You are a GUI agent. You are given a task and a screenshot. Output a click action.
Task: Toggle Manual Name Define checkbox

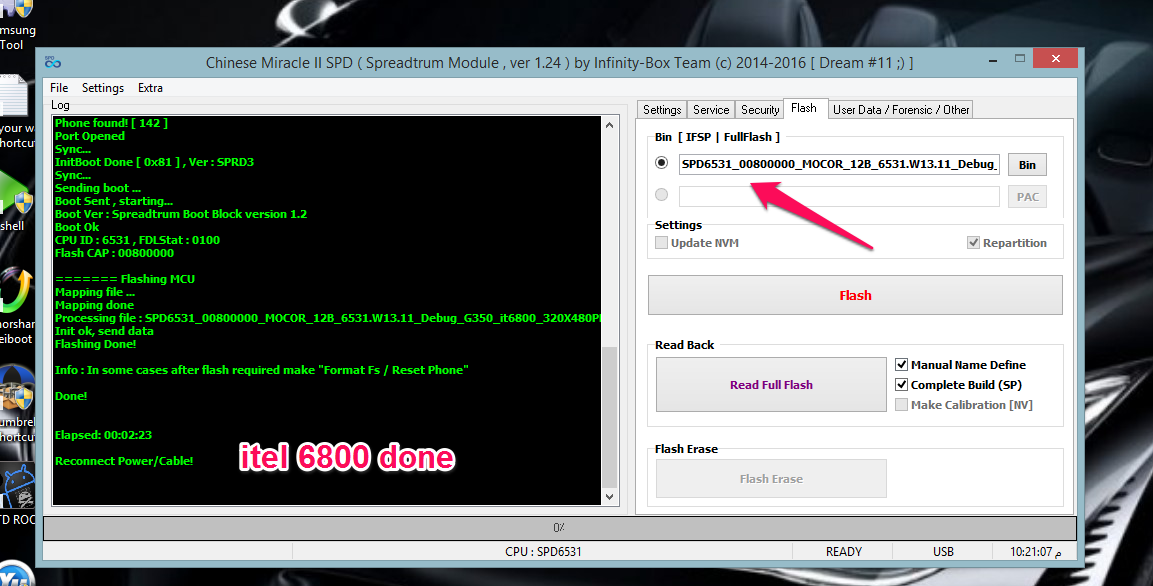click(902, 365)
